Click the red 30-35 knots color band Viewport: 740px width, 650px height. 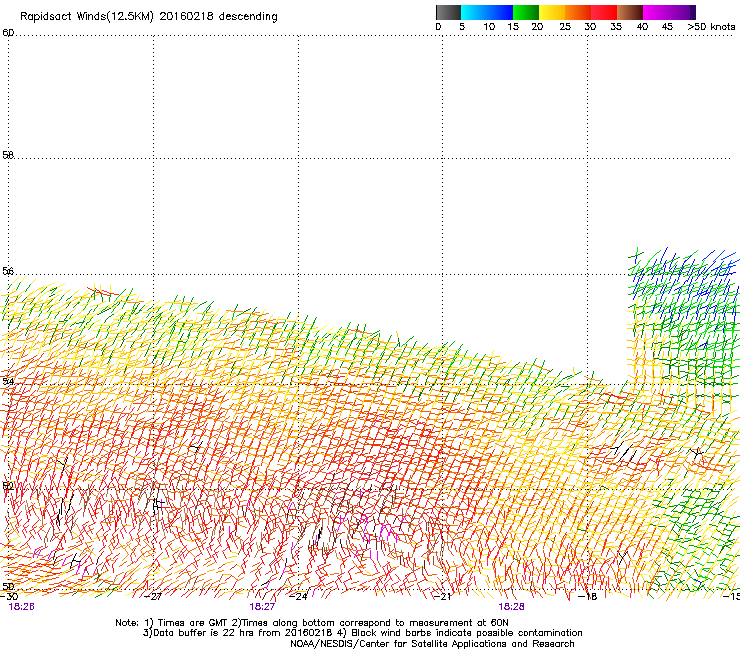tap(604, 12)
